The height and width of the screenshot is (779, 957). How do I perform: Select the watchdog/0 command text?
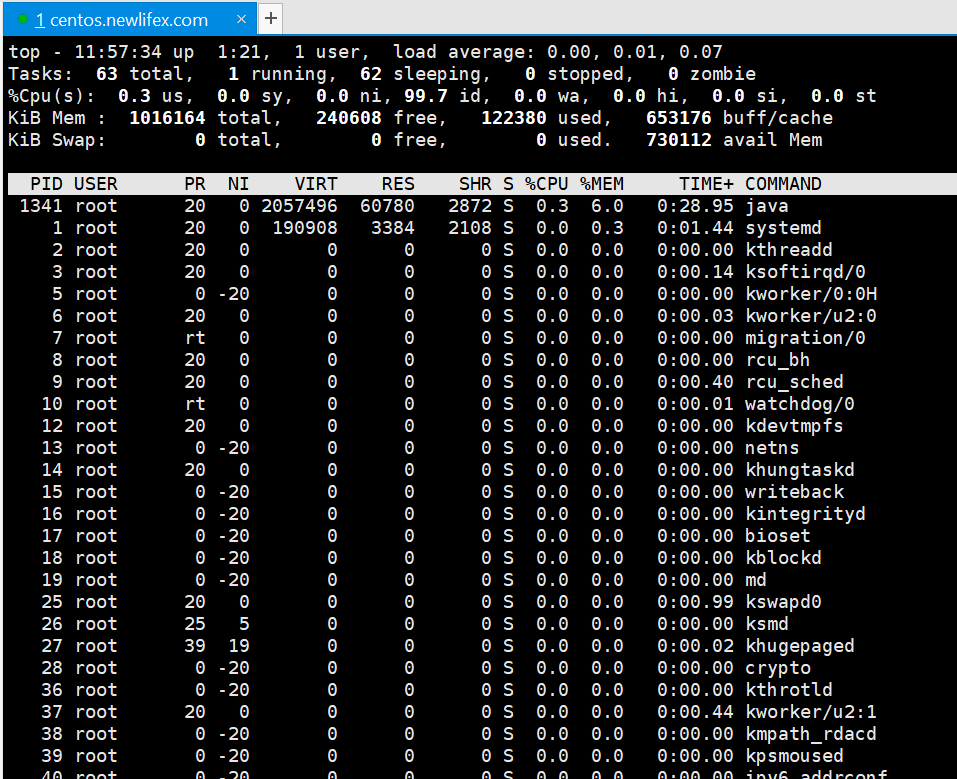pos(800,404)
